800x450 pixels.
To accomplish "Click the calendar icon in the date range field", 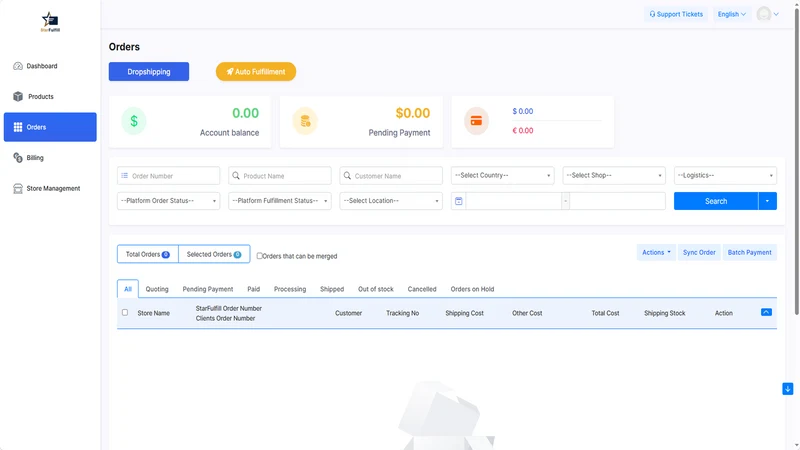I will point(459,201).
